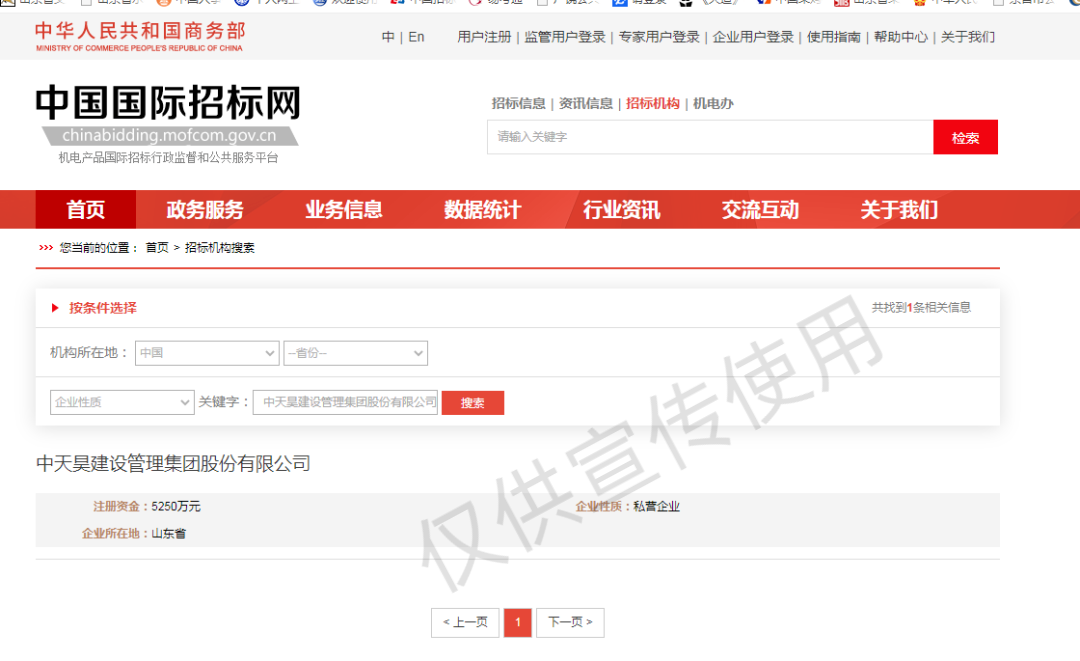
Task: Click the 山东省 location value
Action: pyautogui.click(x=168, y=534)
